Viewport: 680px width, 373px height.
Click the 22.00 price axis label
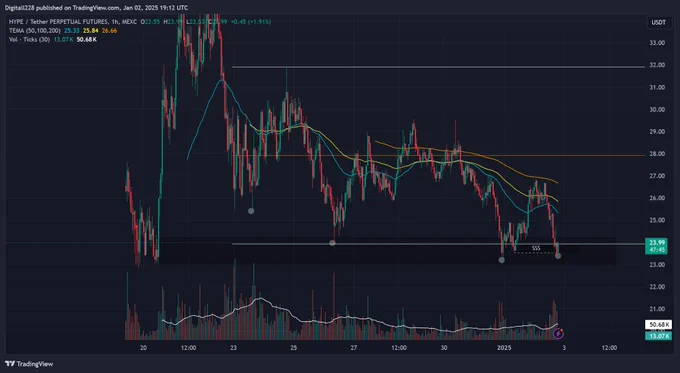point(657,287)
